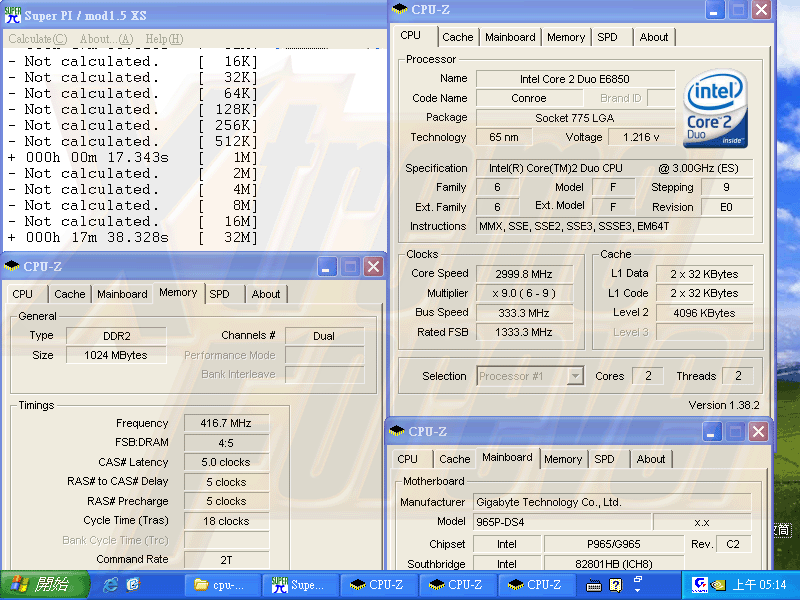
Task: Click the language bar help icon
Action: 616,585
